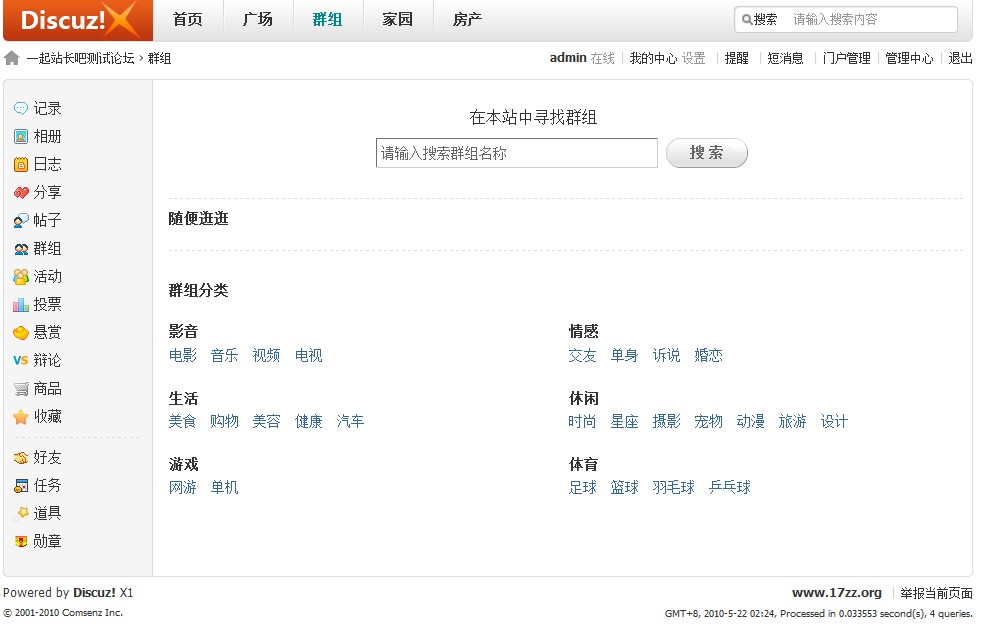
Task: Open the 汽车 group category
Action: pyautogui.click(x=350, y=421)
